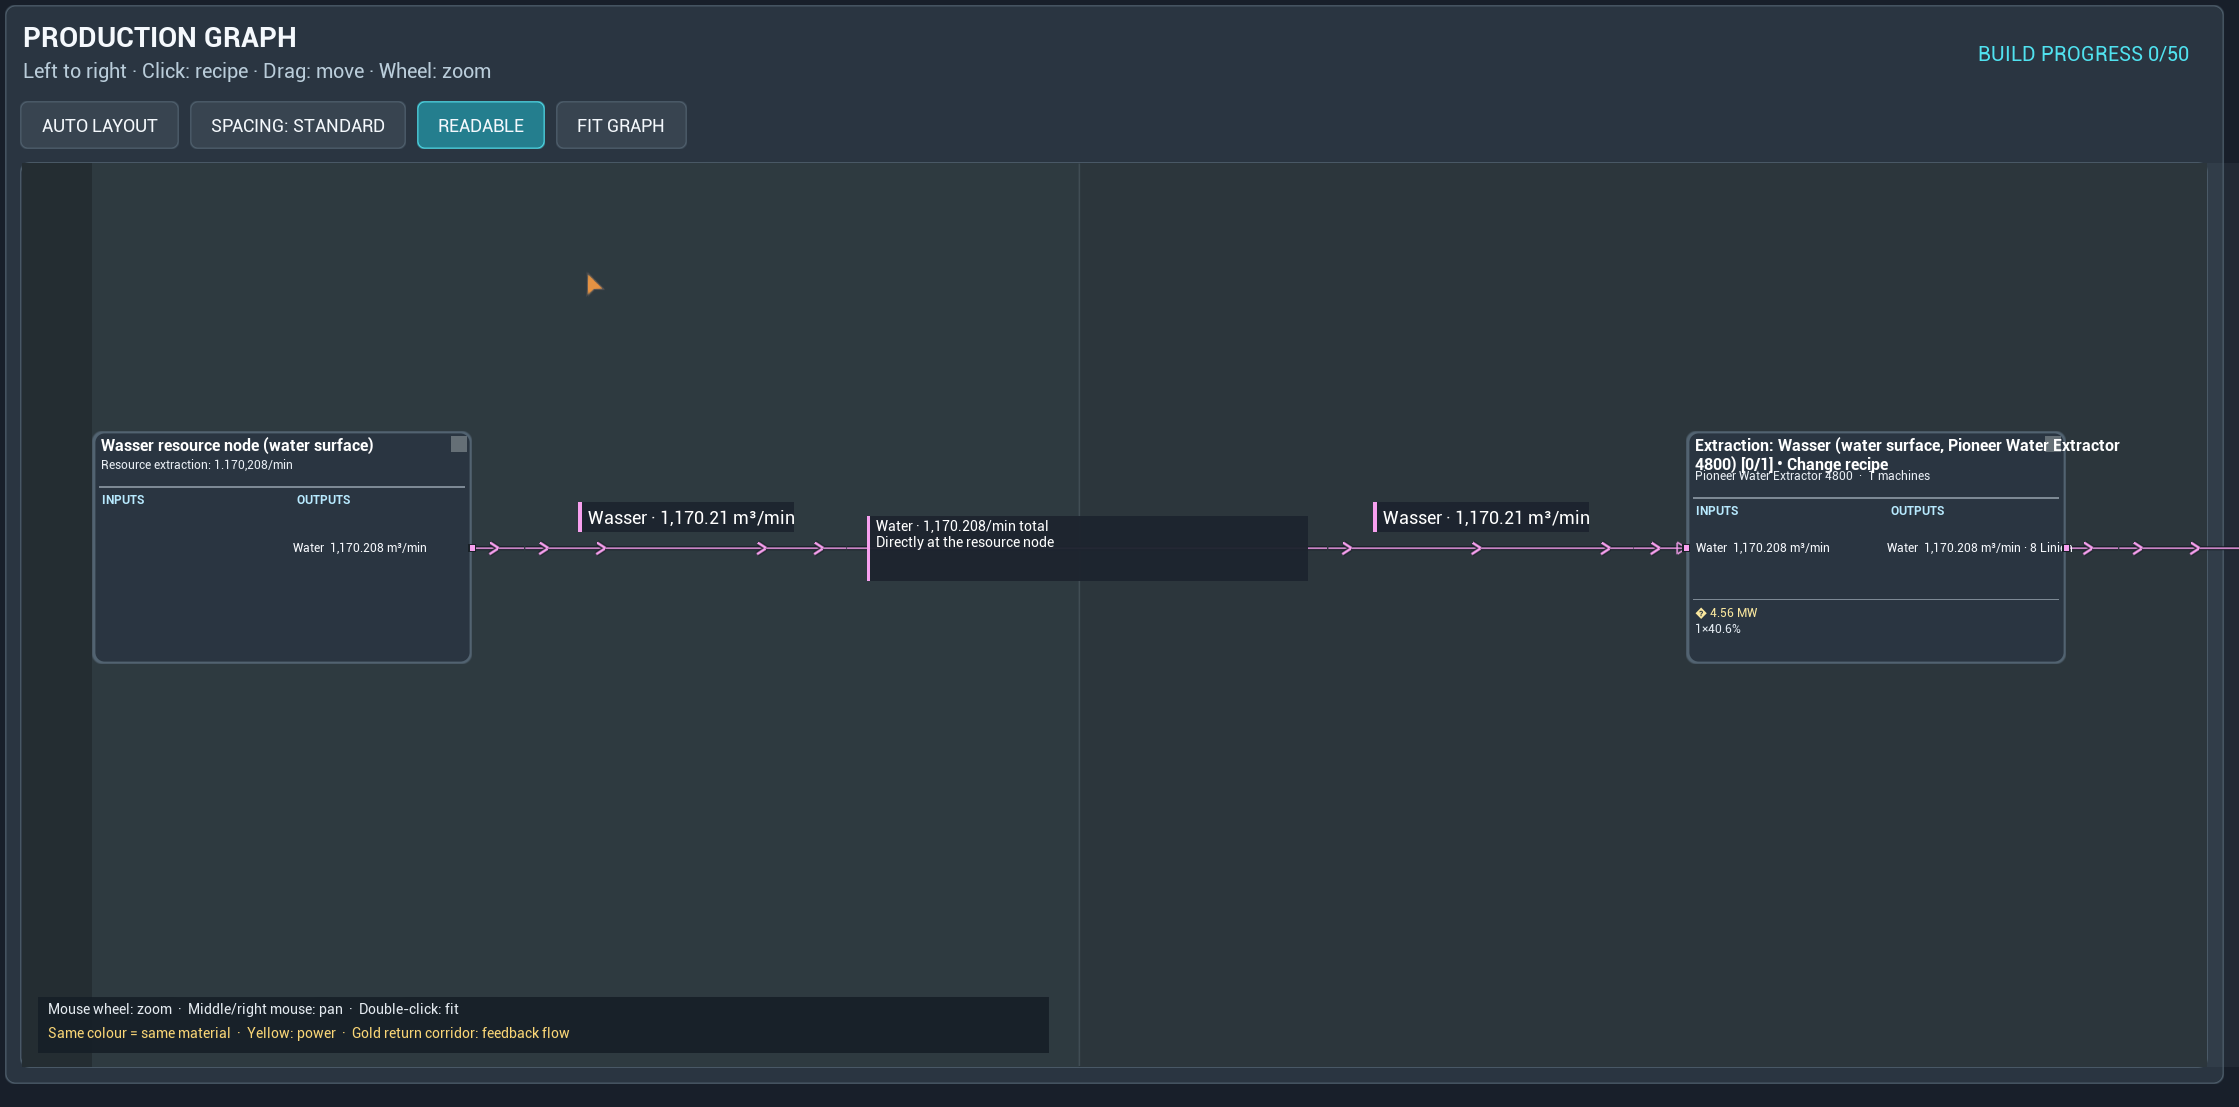2239x1107 pixels.
Task: Click 'Resource extraction: 1.170,208/min' subtitle
Action: tap(197, 465)
